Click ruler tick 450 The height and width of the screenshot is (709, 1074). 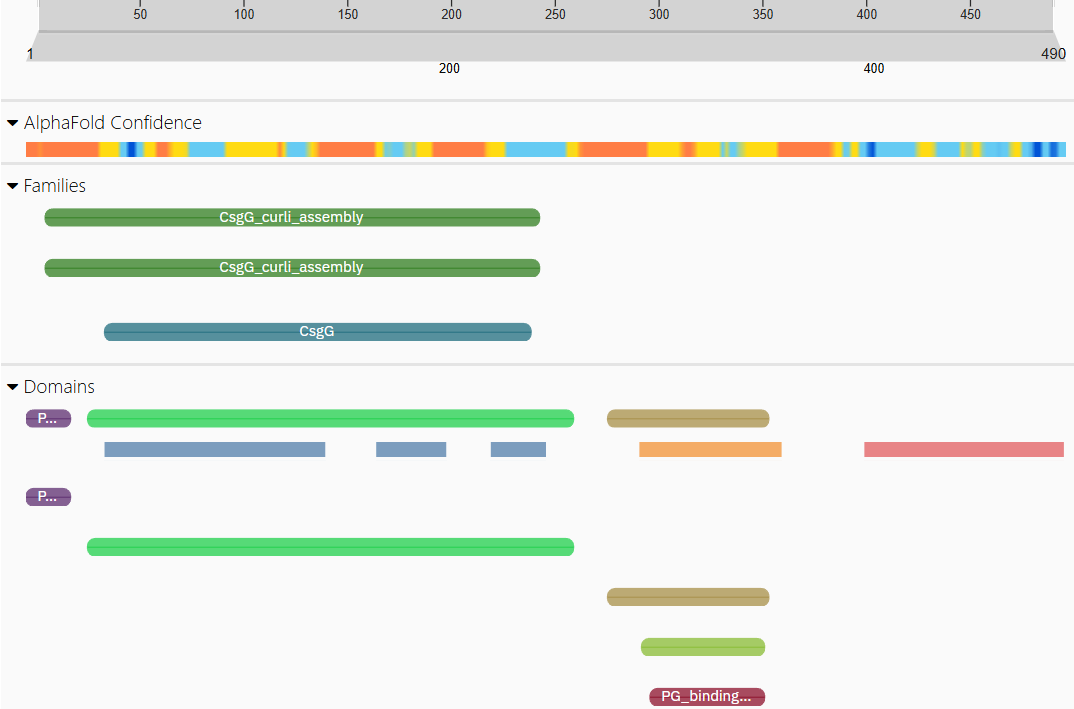(x=971, y=14)
